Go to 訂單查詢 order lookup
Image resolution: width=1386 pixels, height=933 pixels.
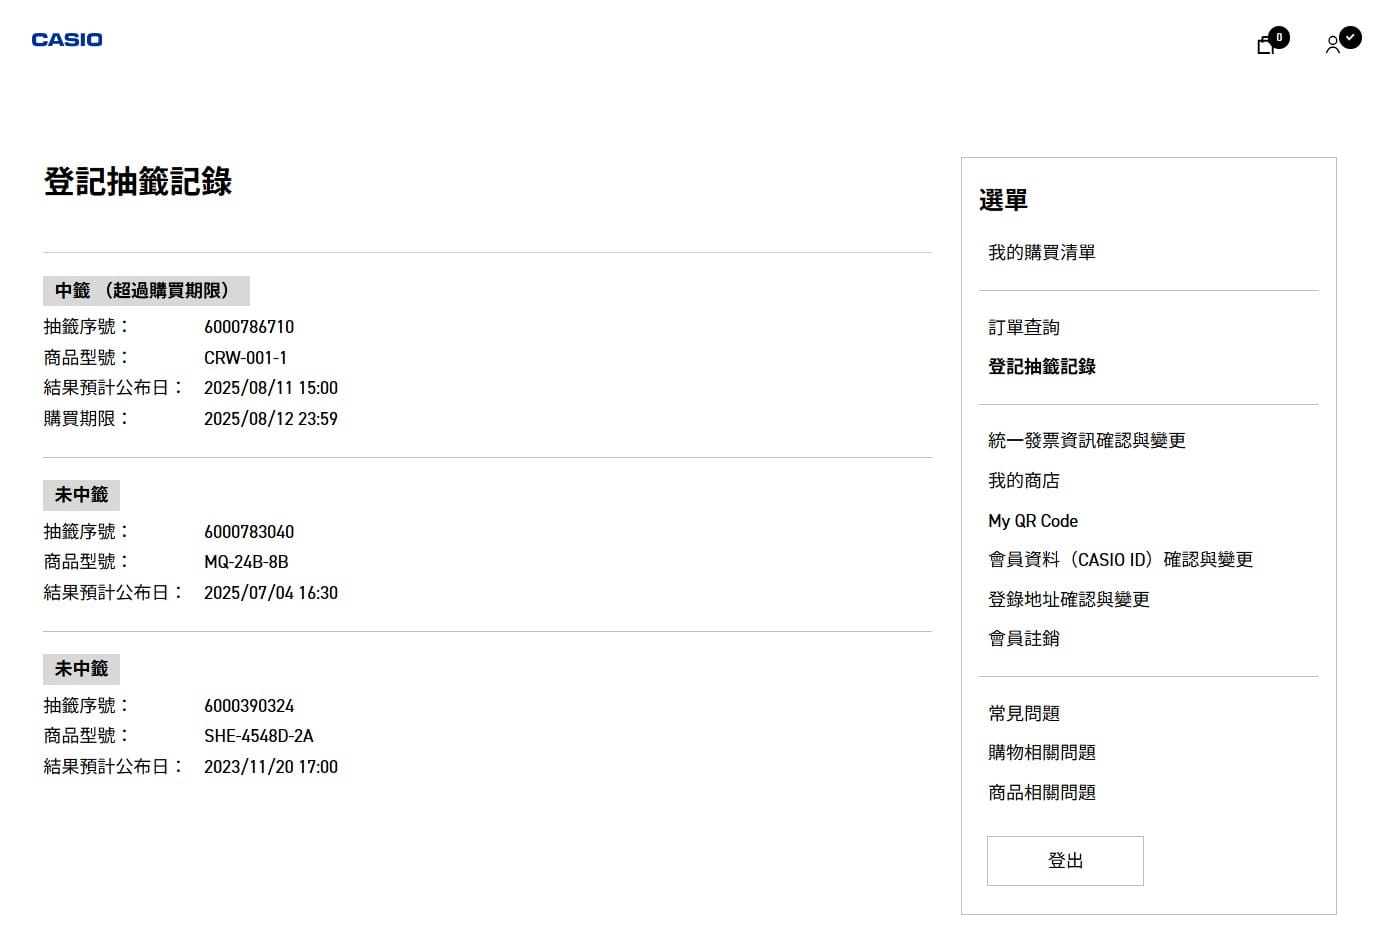[x=1023, y=328]
